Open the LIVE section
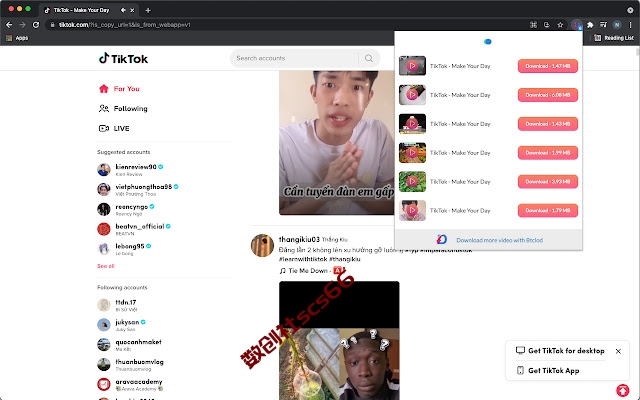 point(114,128)
